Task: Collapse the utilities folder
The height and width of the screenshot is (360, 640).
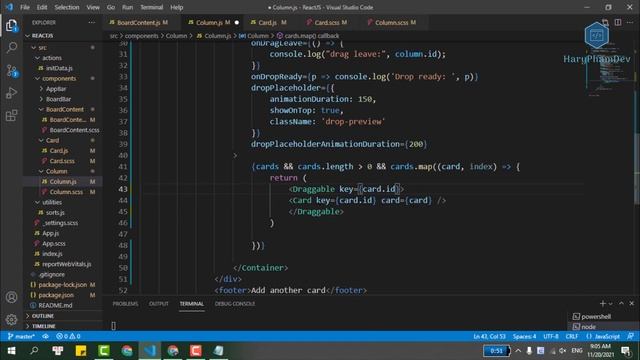Action: click(52, 202)
